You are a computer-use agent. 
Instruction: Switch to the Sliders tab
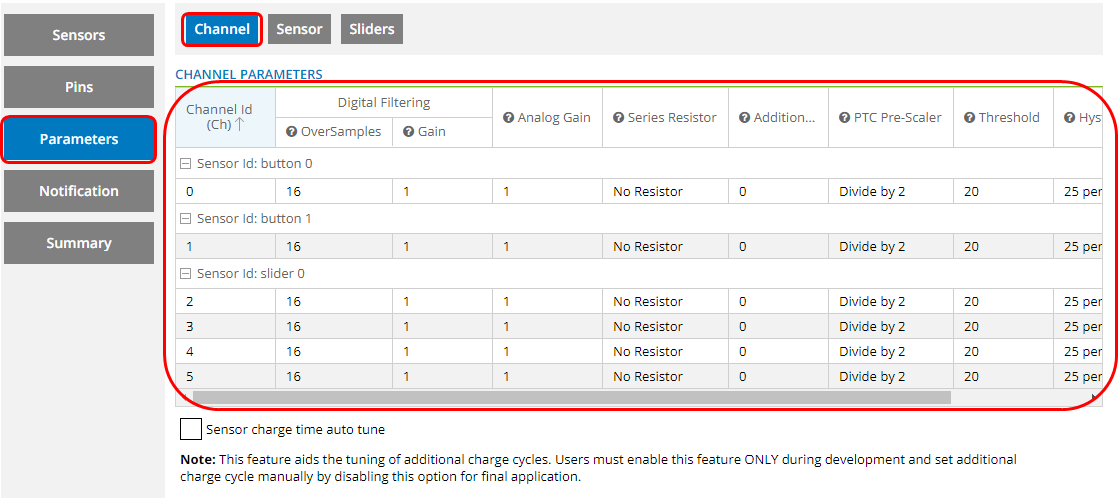point(372,29)
